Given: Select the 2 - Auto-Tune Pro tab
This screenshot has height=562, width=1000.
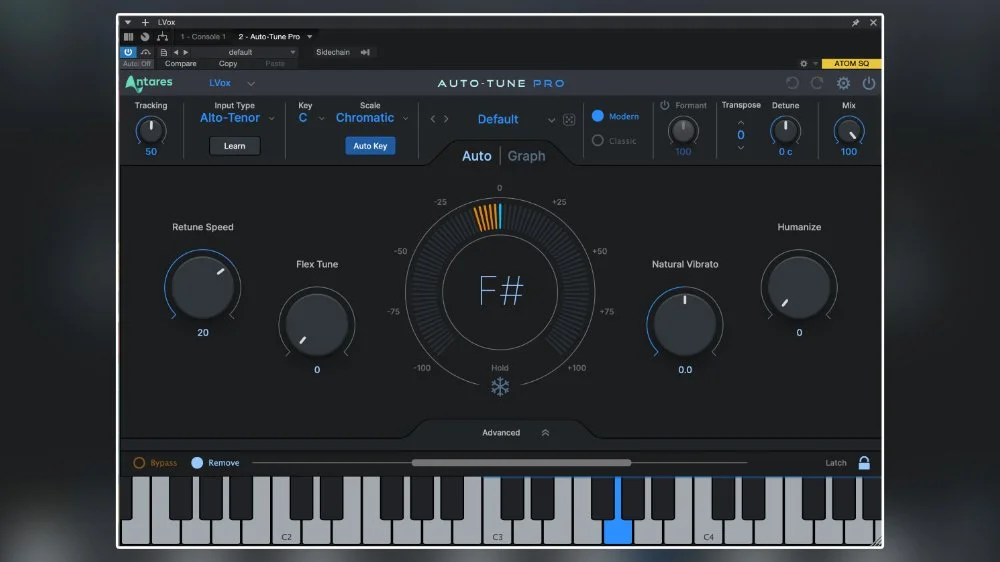Looking at the screenshot, I should click(269, 37).
